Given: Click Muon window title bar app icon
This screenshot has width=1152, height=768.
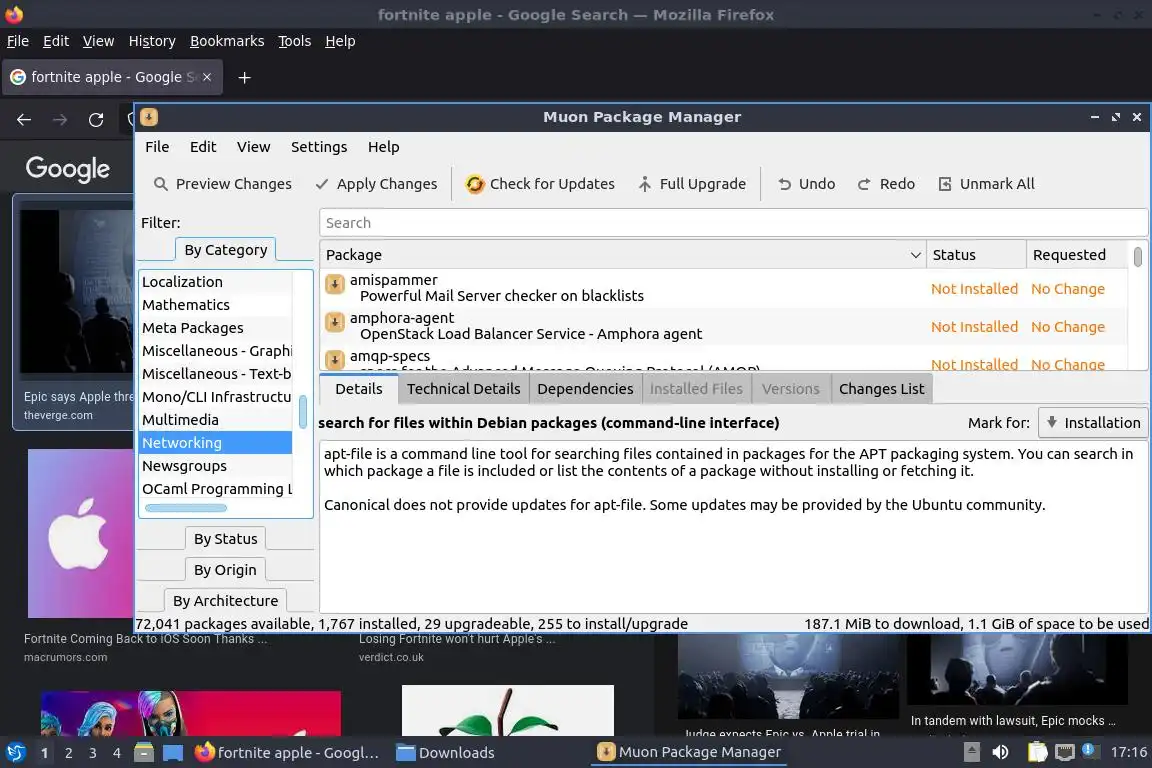Looking at the screenshot, I should pyautogui.click(x=149, y=117).
